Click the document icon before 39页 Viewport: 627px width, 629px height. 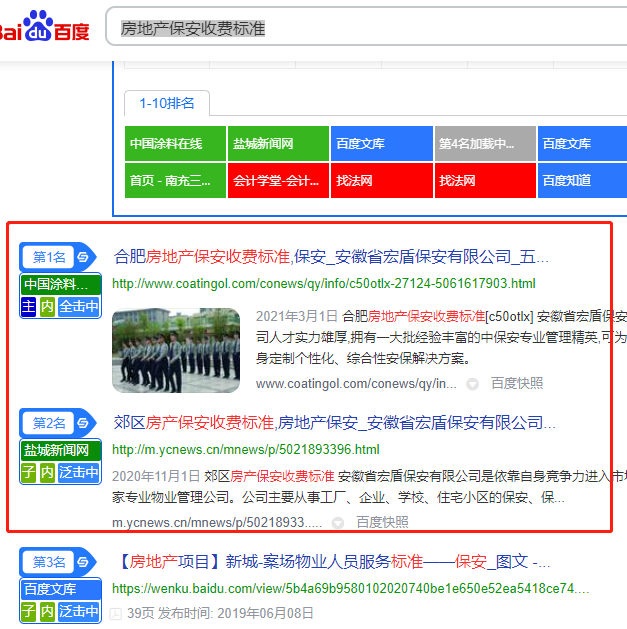coord(116,614)
